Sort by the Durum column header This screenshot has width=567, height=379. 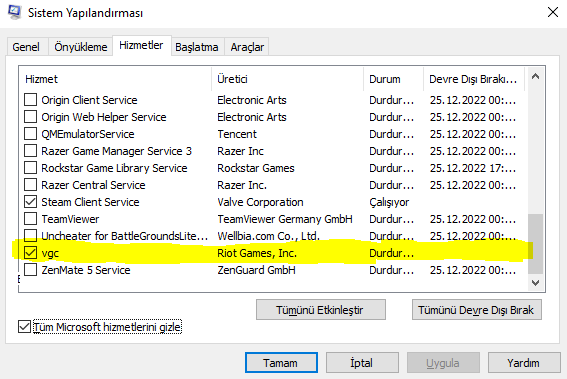(x=393, y=79)
